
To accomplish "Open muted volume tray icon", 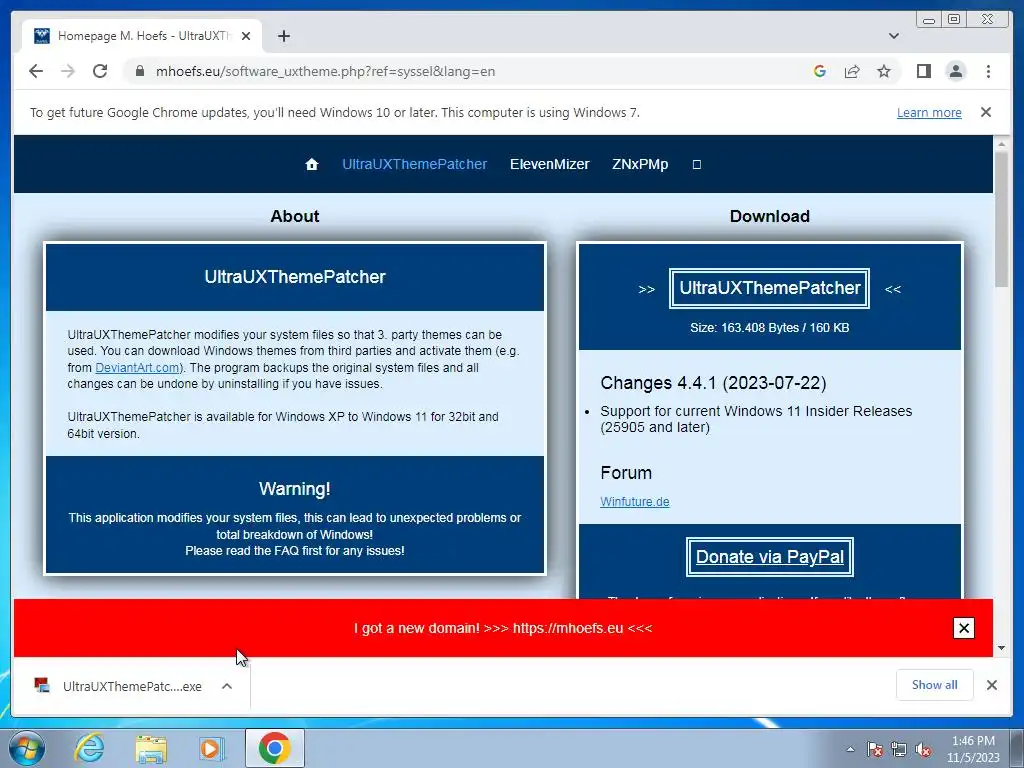I will [x=923, y=749].
